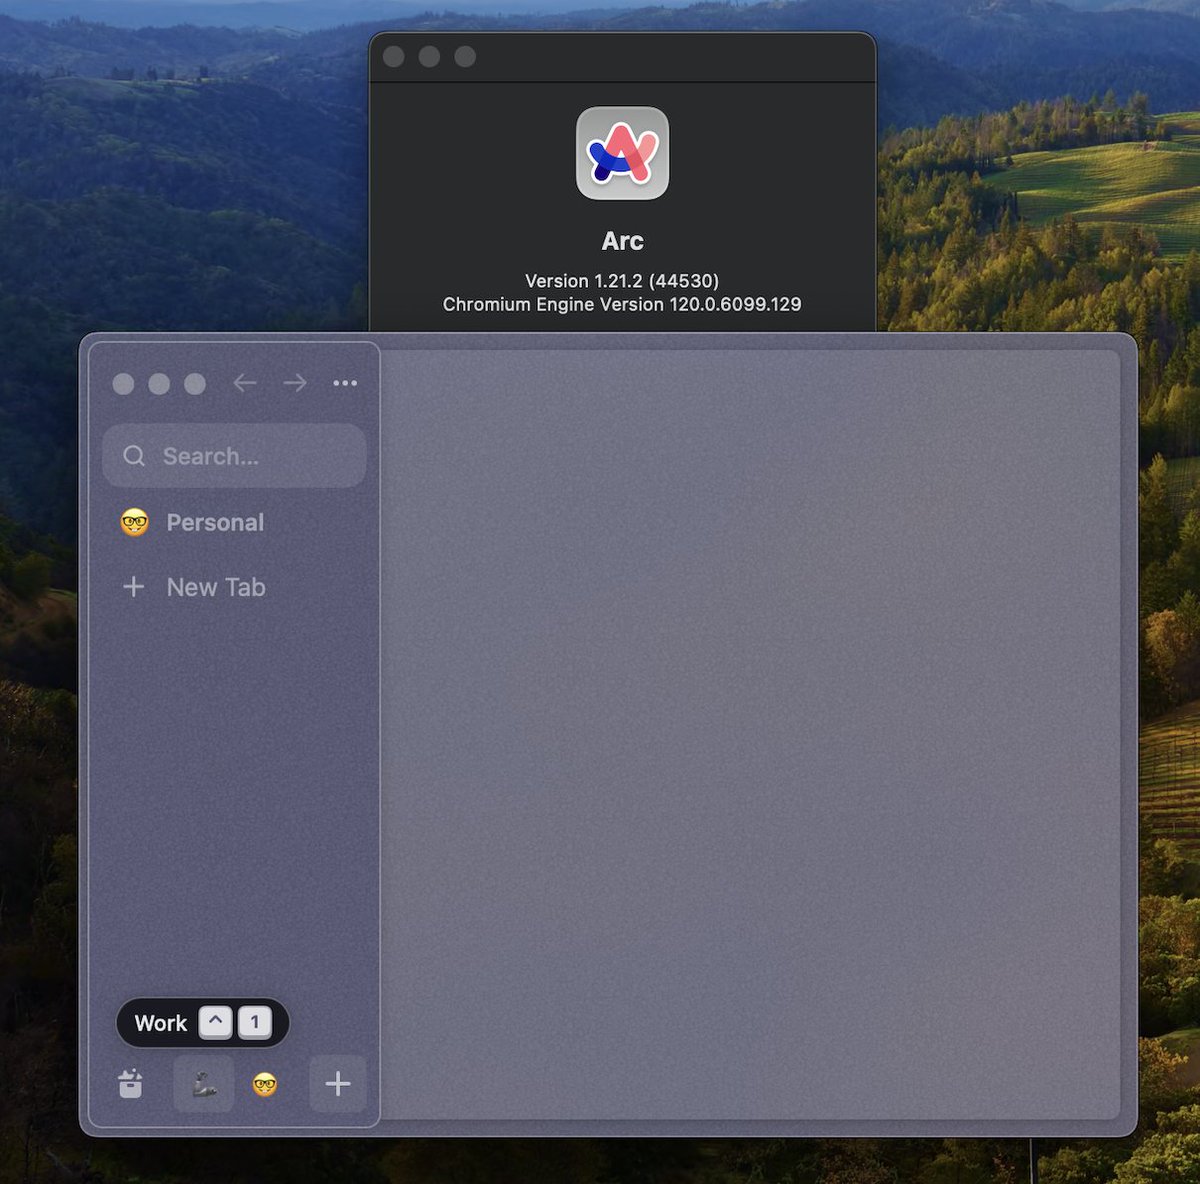Click the Arc title in About window

622,241
